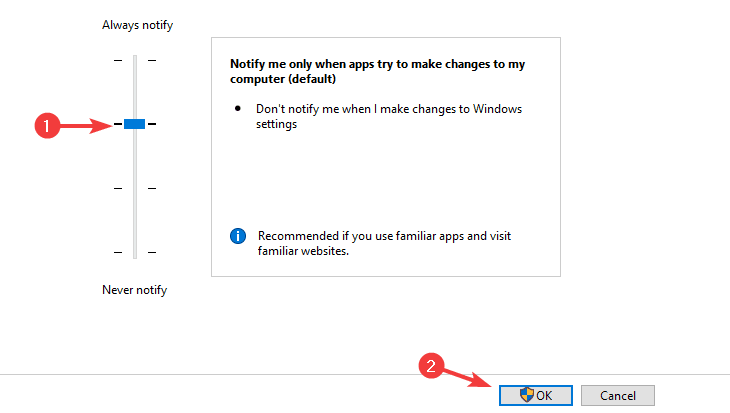Click the blue information icon
The width and height of the screenshot is (730, 413).
click(x=238, y=236)
